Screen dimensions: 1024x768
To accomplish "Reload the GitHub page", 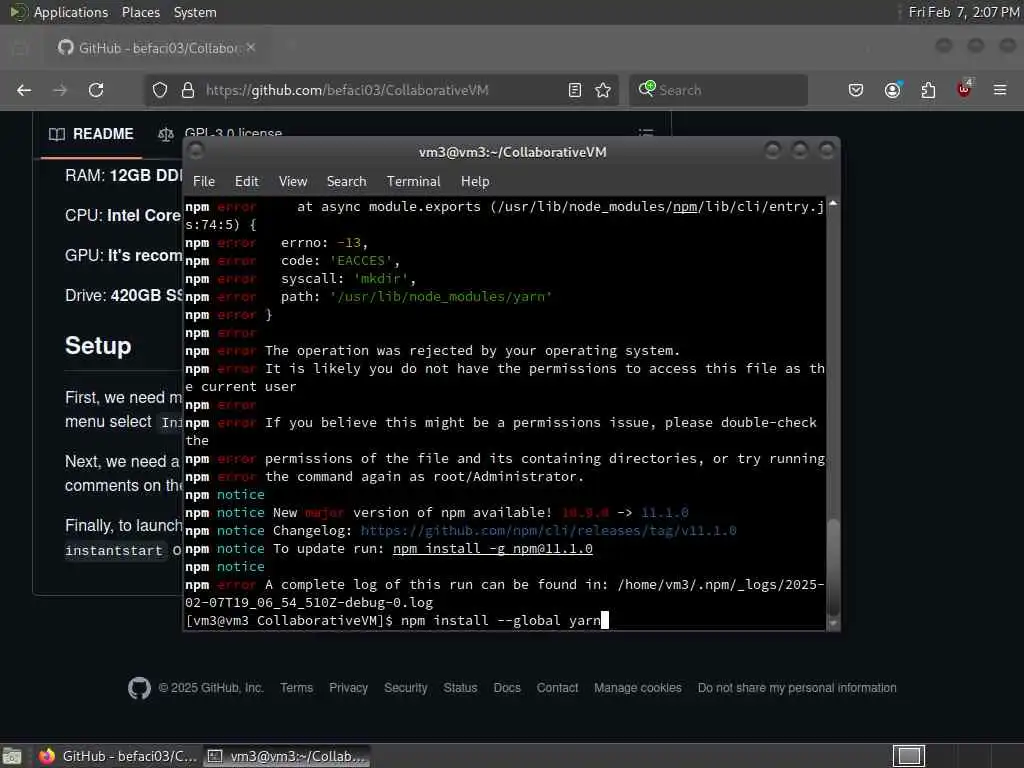I will [96, 90].
